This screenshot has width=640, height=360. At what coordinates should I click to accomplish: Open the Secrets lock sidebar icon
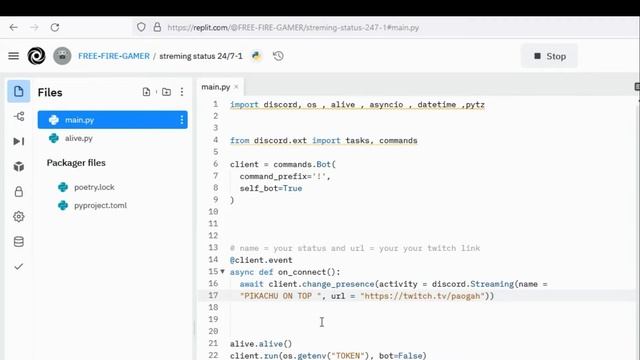pos(19,191)
